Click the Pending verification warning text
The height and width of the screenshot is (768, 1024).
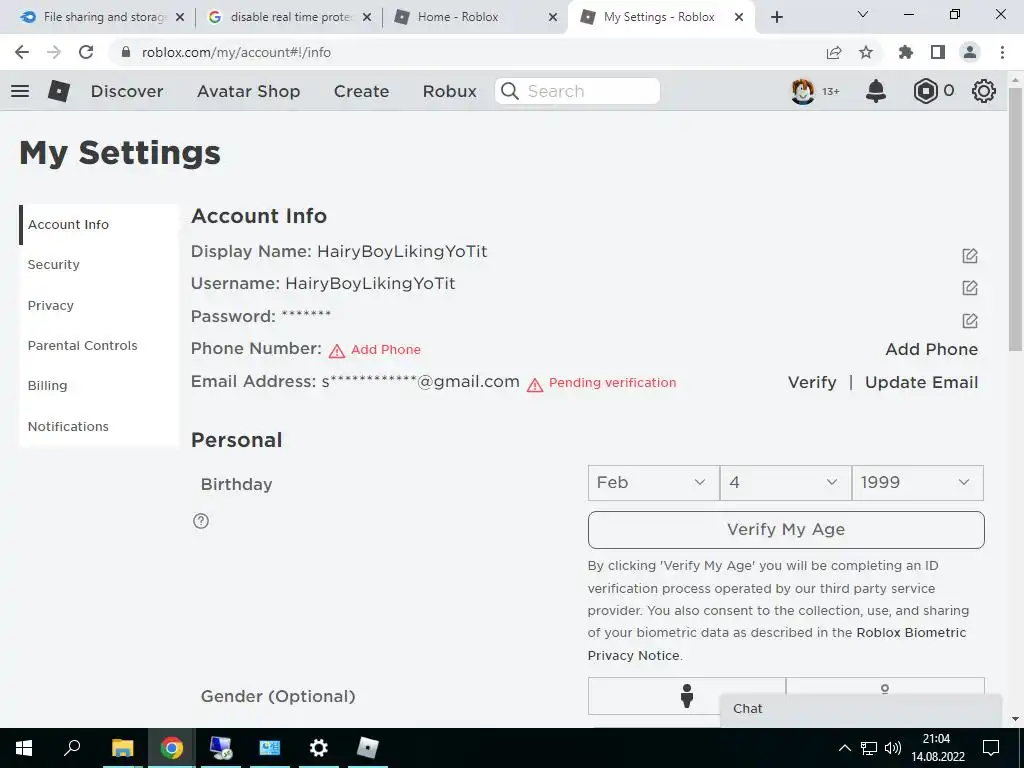click(x=613, y=383)
